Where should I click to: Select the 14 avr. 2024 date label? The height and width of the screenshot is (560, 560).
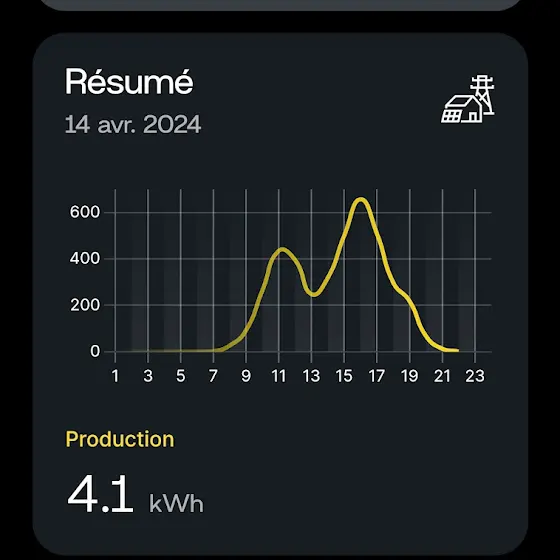[x=133, y=124]
